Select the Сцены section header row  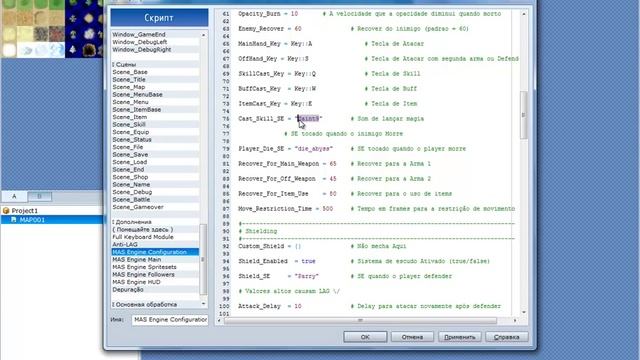click(156, 64)
